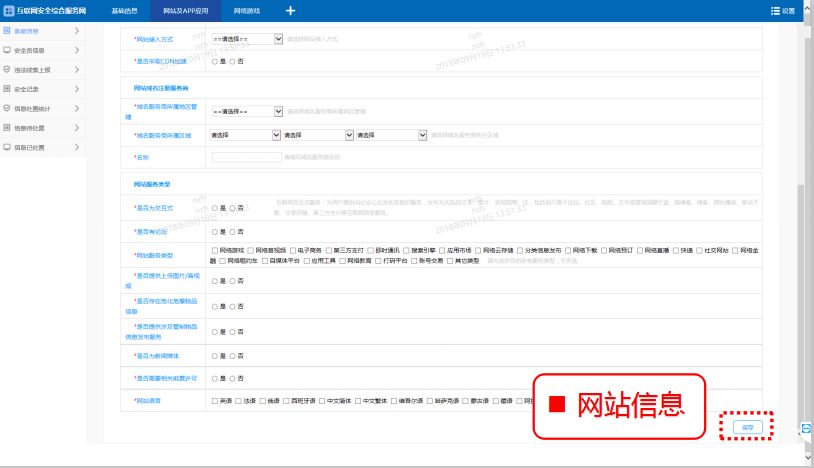The width and height of the screenshot is (814, 468).
Task: Open 安全记录 in the sidebar
Action: (x=26, y=89)
